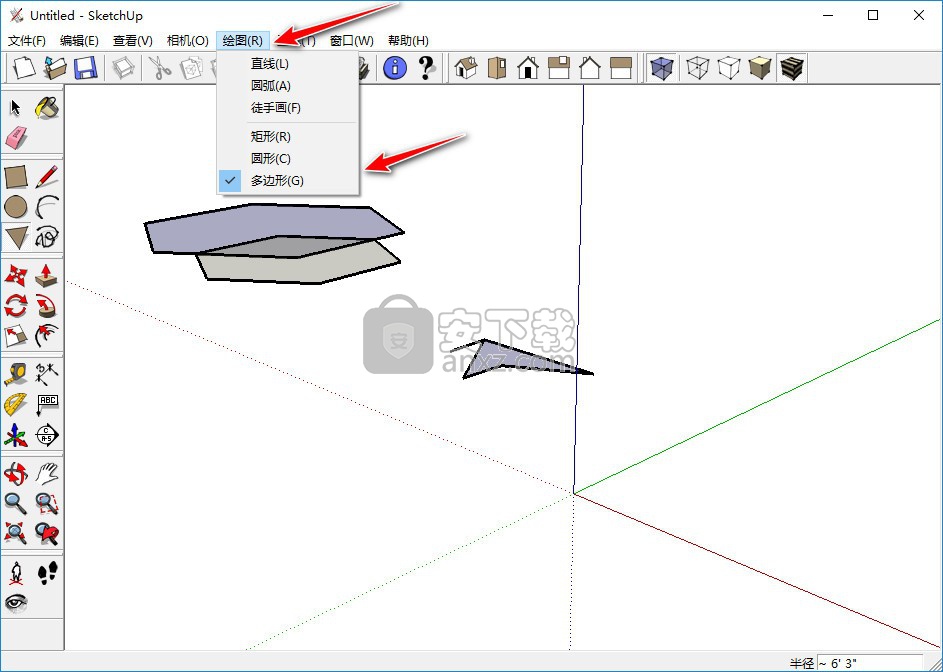Viewport: 943px width, 672px height.
Task: Toggle the checked 多边形(G) menu item
Action: tap(288, 180)
